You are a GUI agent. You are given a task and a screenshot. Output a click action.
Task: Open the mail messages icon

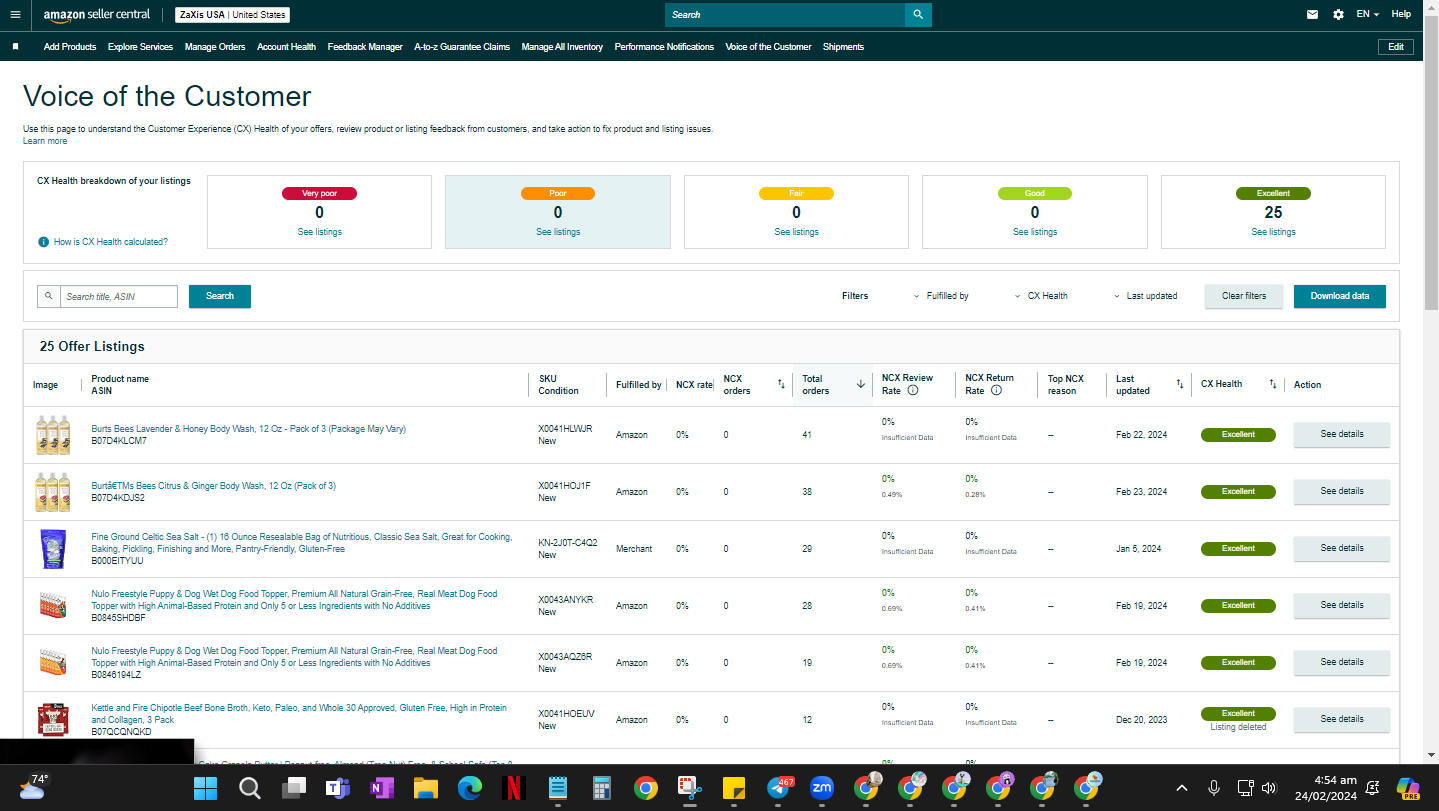(x=1312, y=15)
